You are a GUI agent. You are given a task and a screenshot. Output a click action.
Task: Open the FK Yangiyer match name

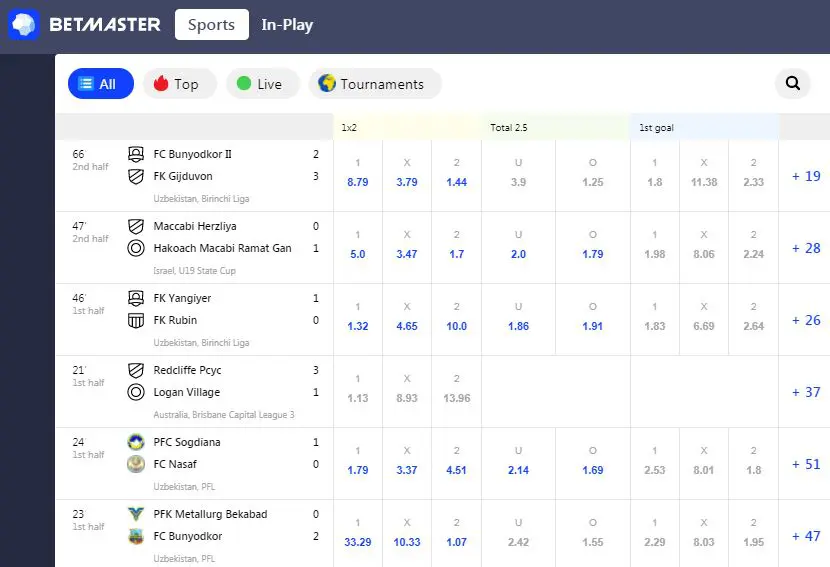[x=182, y=298]
